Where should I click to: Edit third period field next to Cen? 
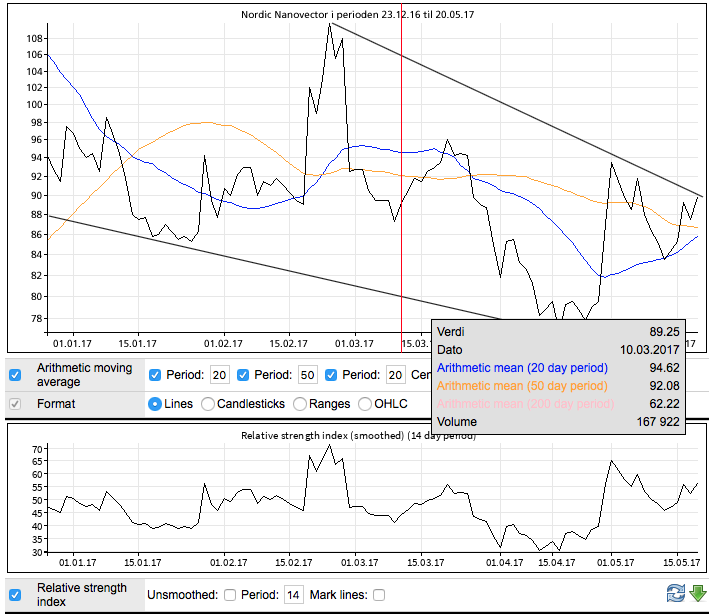395,375
